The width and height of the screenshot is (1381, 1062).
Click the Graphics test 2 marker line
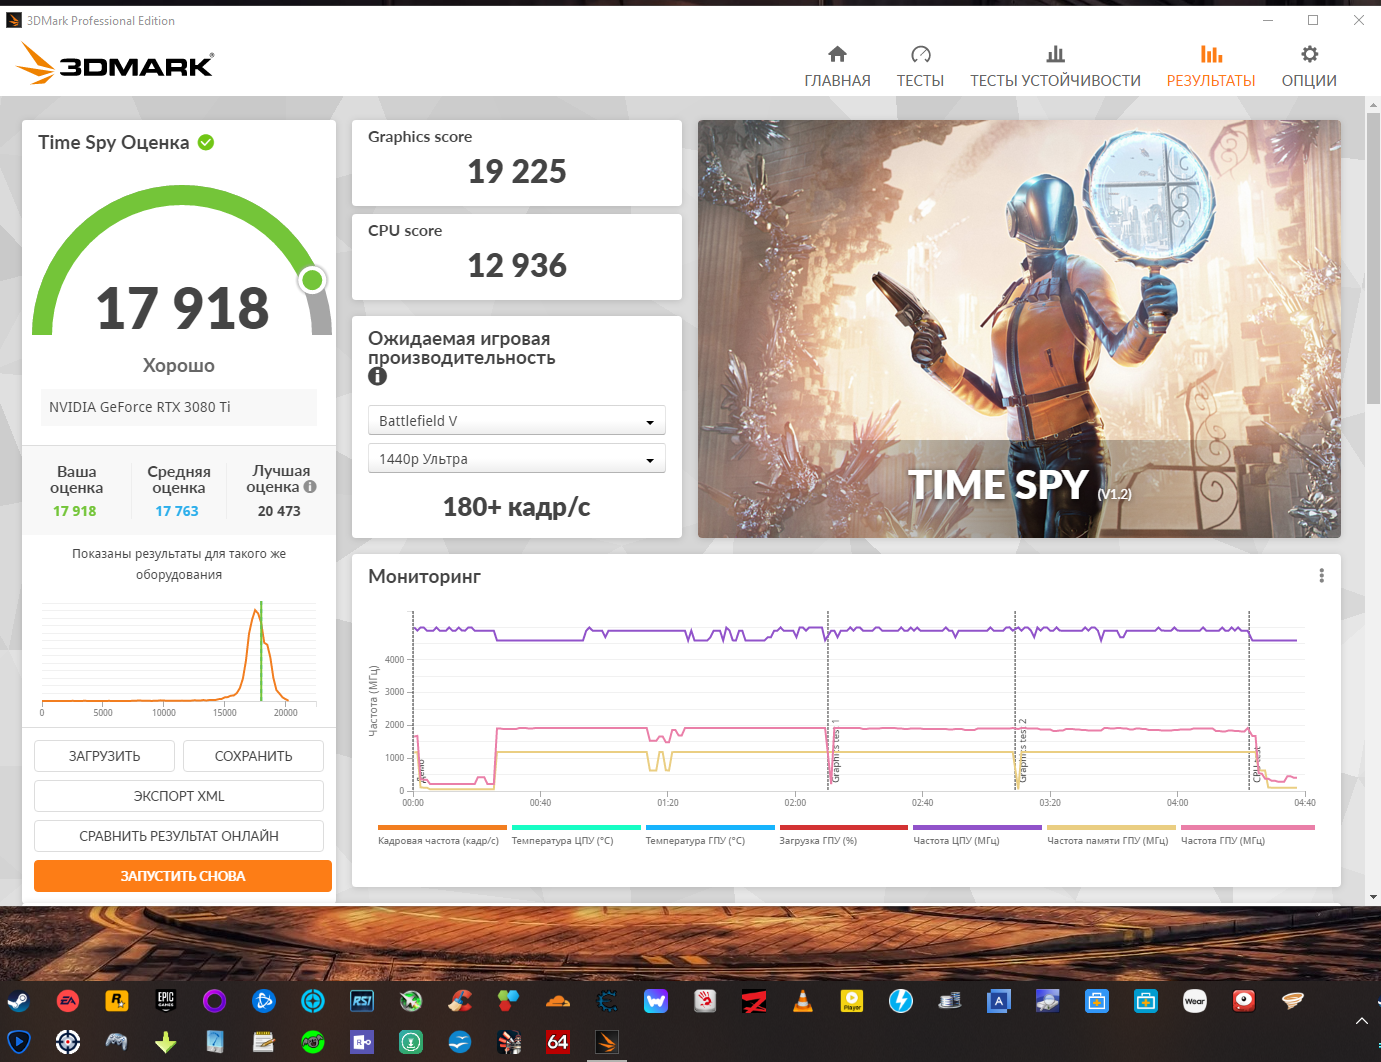tap(1015, 700)
